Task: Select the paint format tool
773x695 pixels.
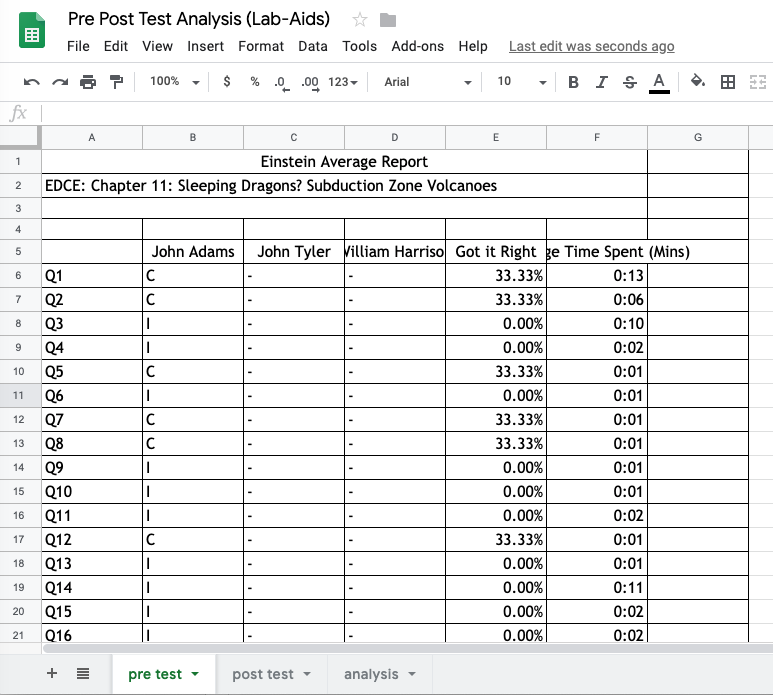Action: tap(116, 82)
